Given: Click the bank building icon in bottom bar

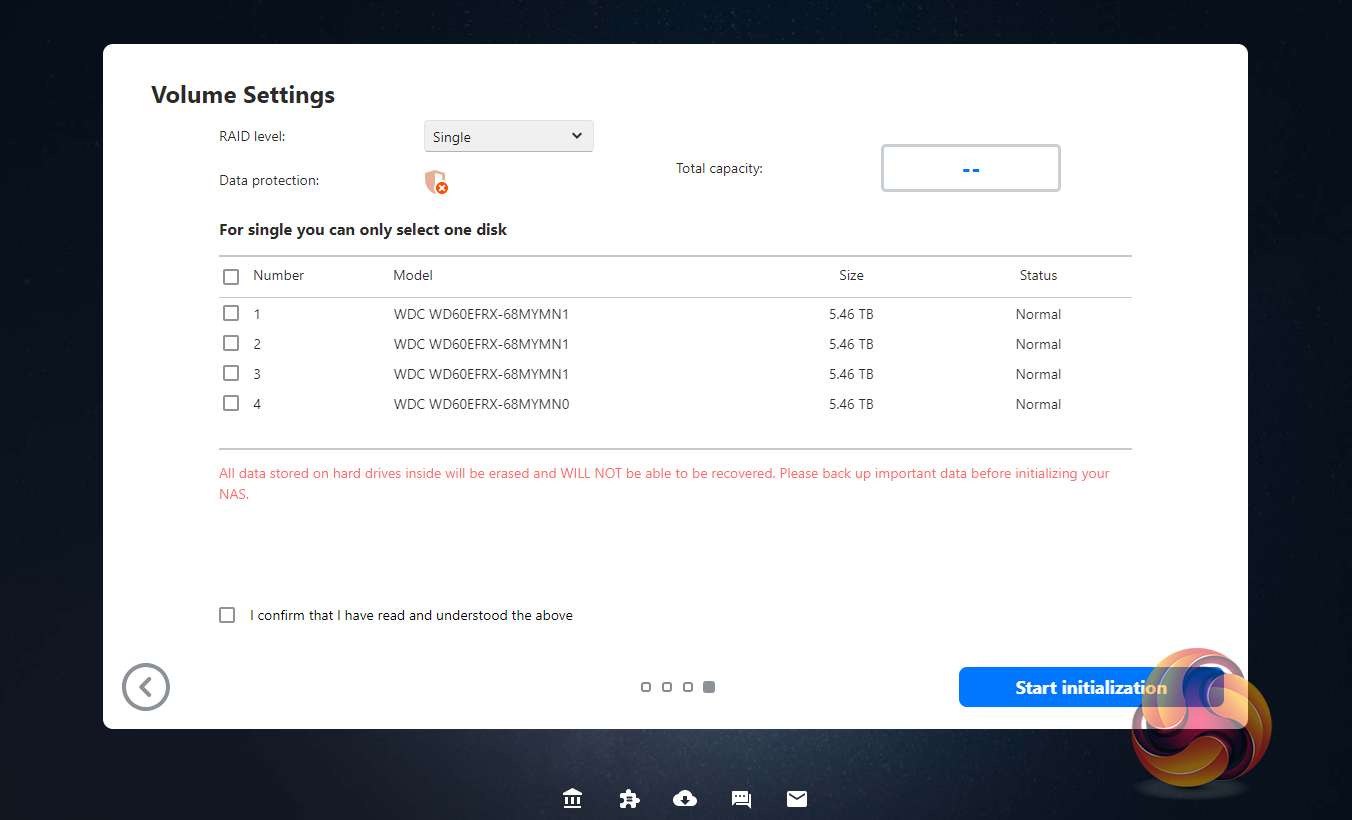Looking at the screenshot, I should pos(573,798).
